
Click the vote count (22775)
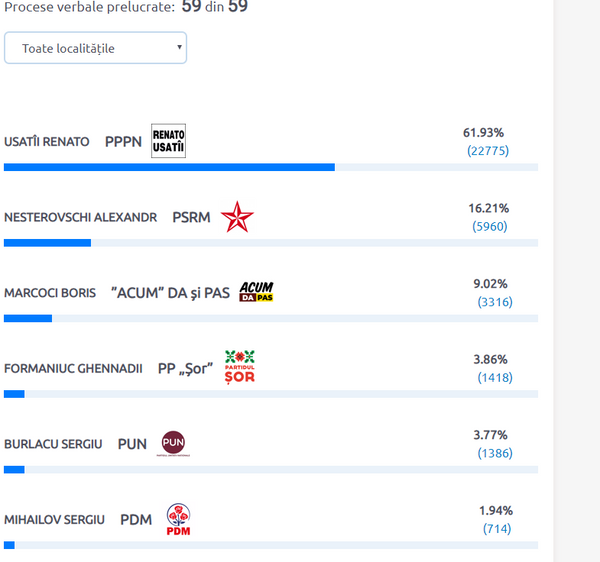point(488,151)
